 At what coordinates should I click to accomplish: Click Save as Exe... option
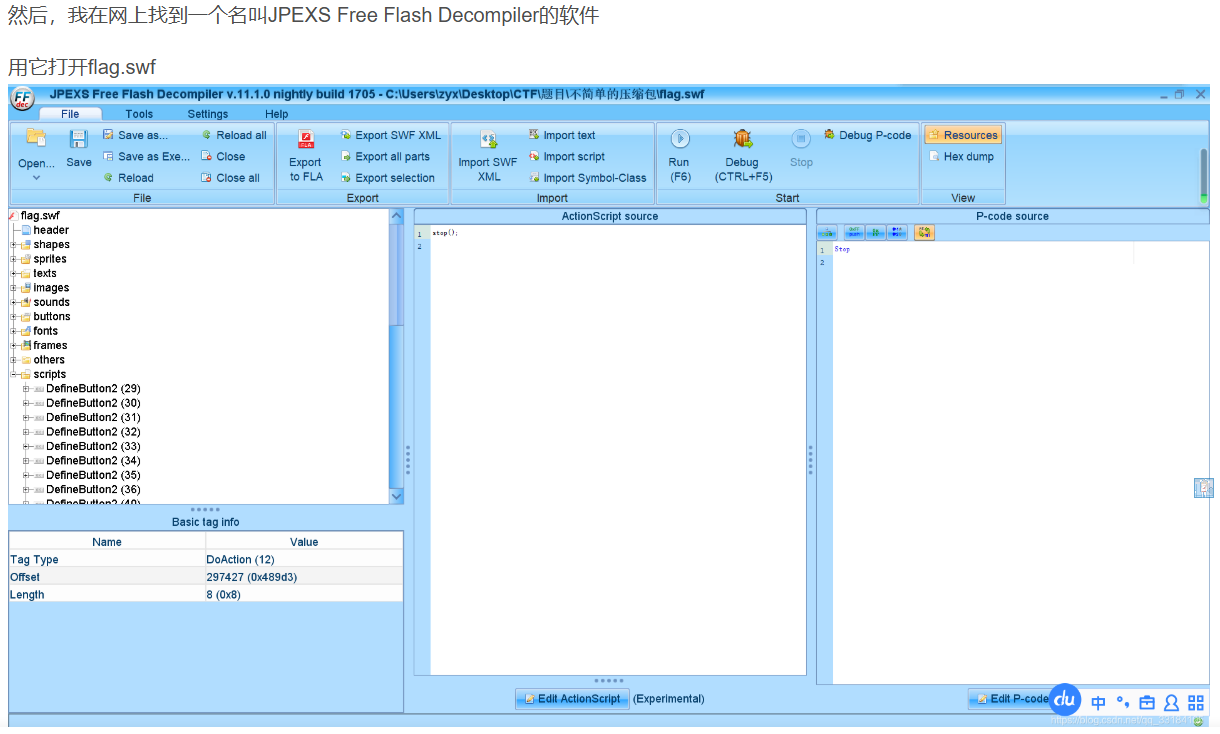click(x=146, y=156)
